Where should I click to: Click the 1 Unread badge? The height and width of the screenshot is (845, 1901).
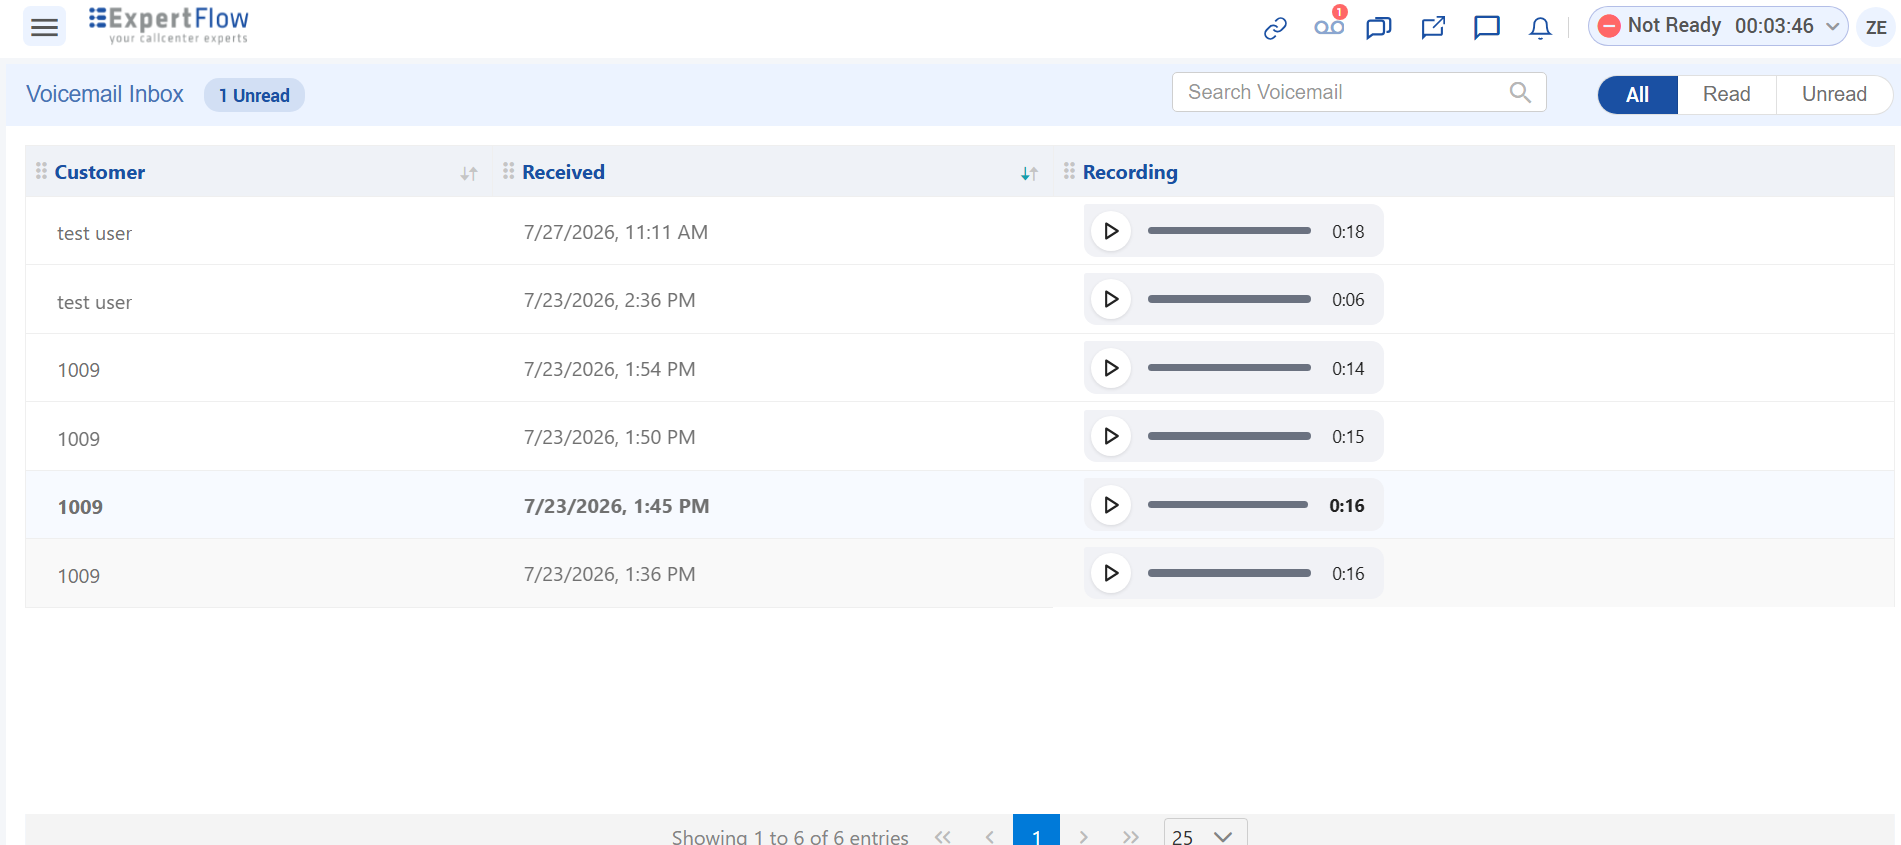coord(254,95)
